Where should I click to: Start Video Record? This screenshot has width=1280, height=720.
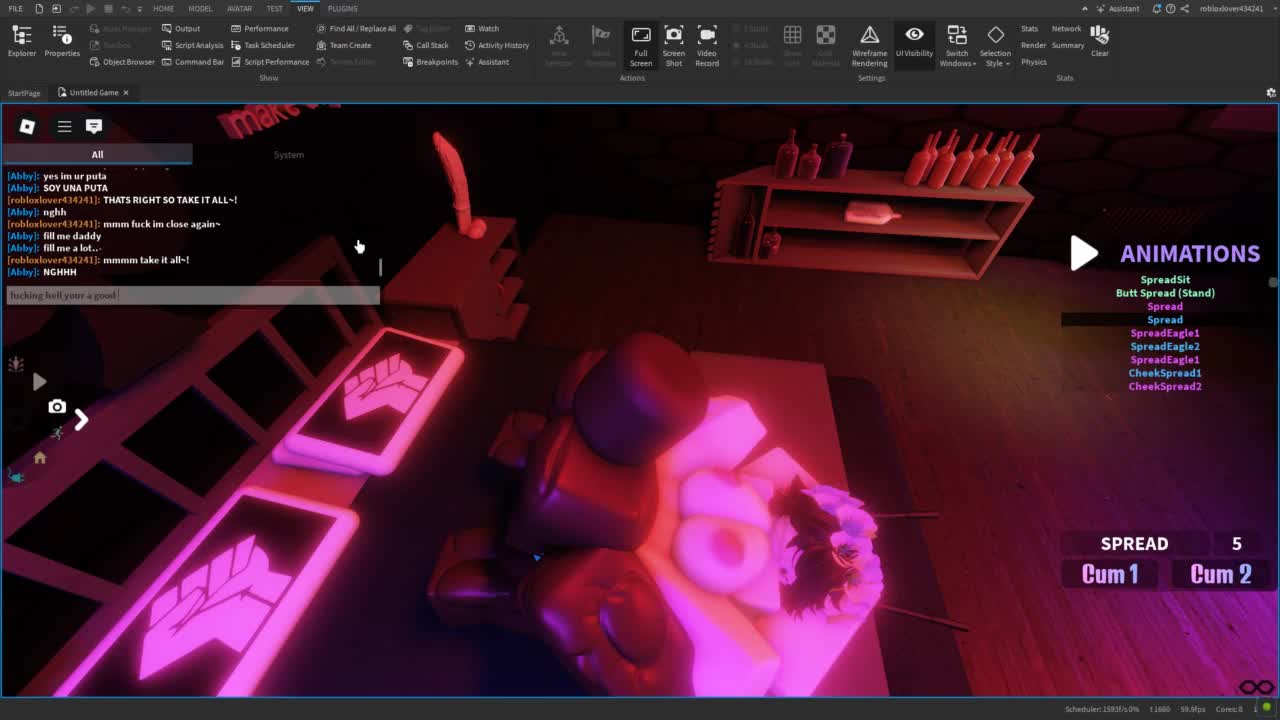pyautogui.click(x=707, y=45)
